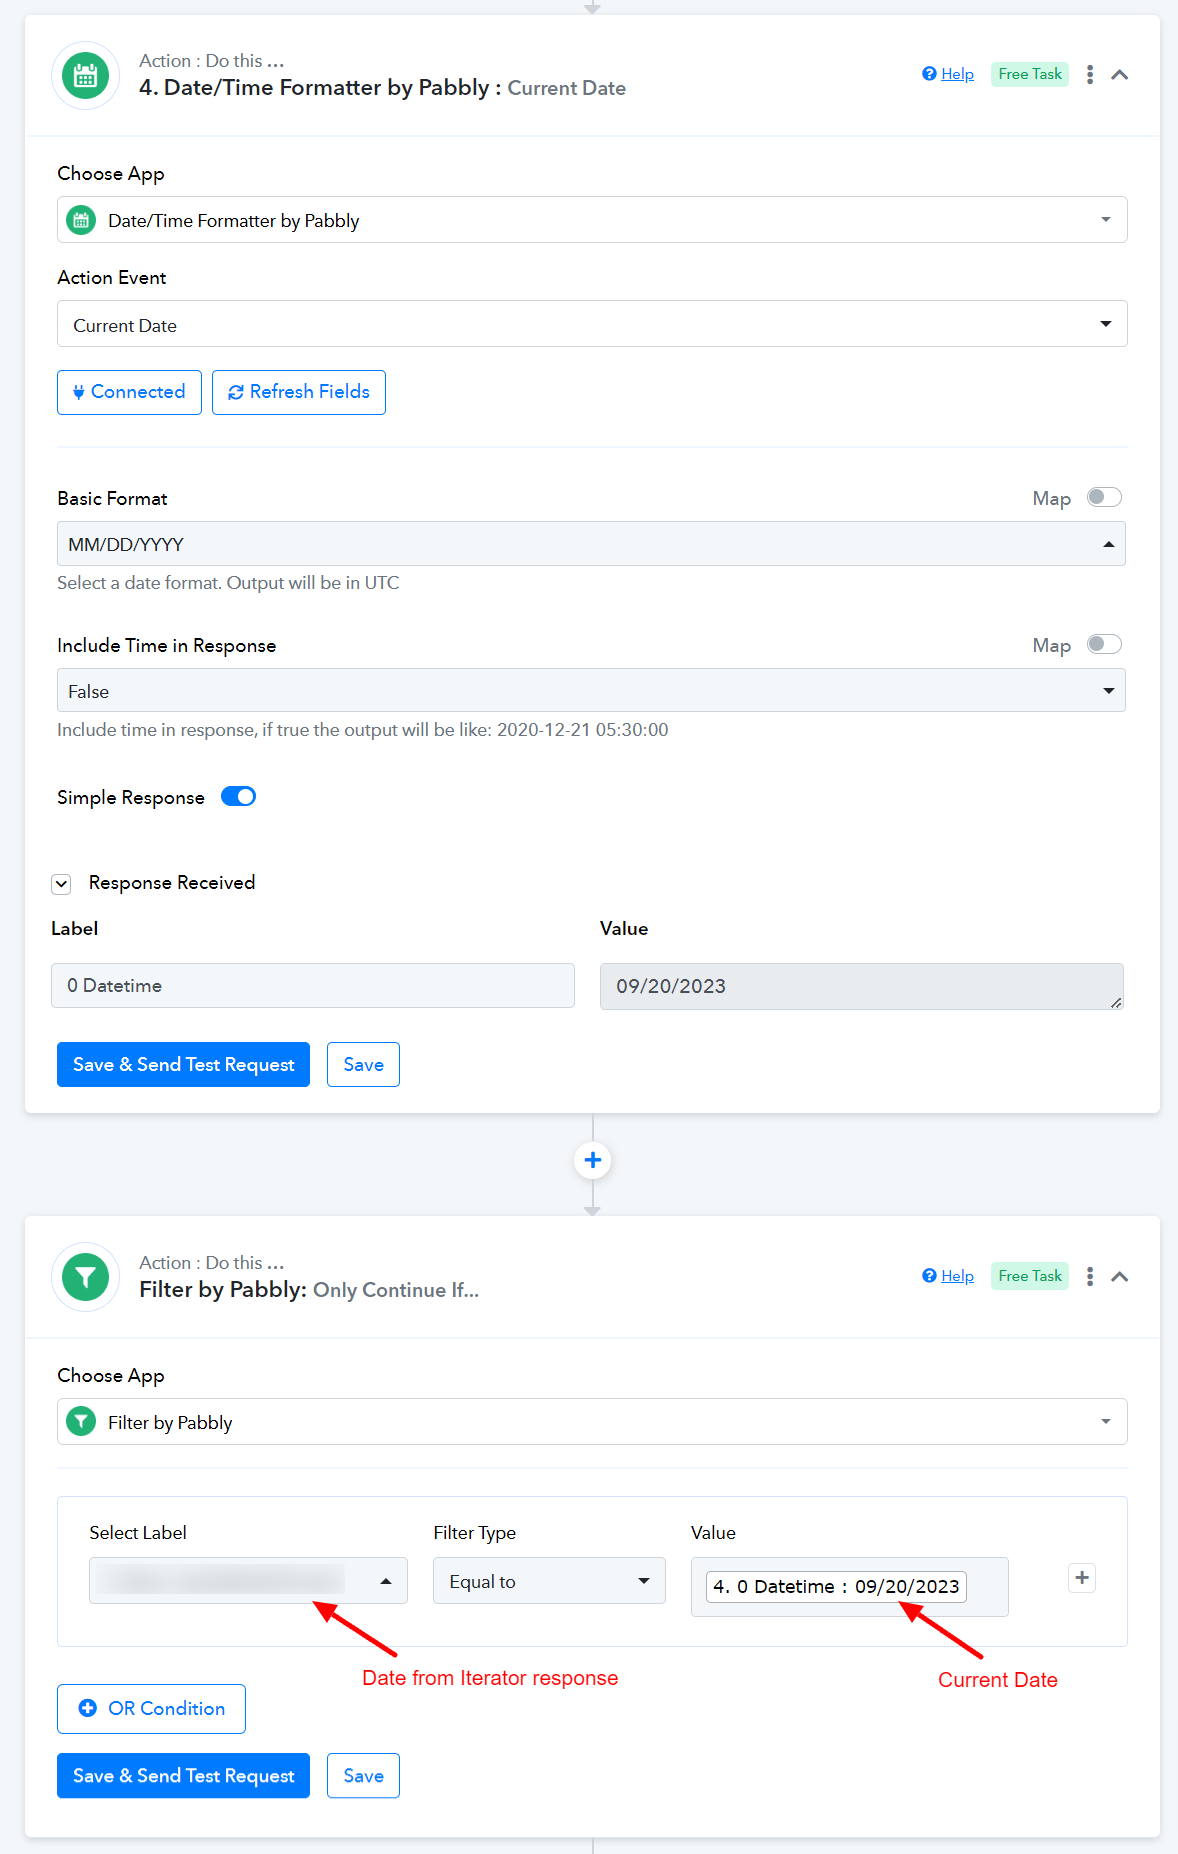Open Choose App dropdown showing Filter by Pabbly
This screenshot has height=1854, width=1178.
[x=592, y=1422]
